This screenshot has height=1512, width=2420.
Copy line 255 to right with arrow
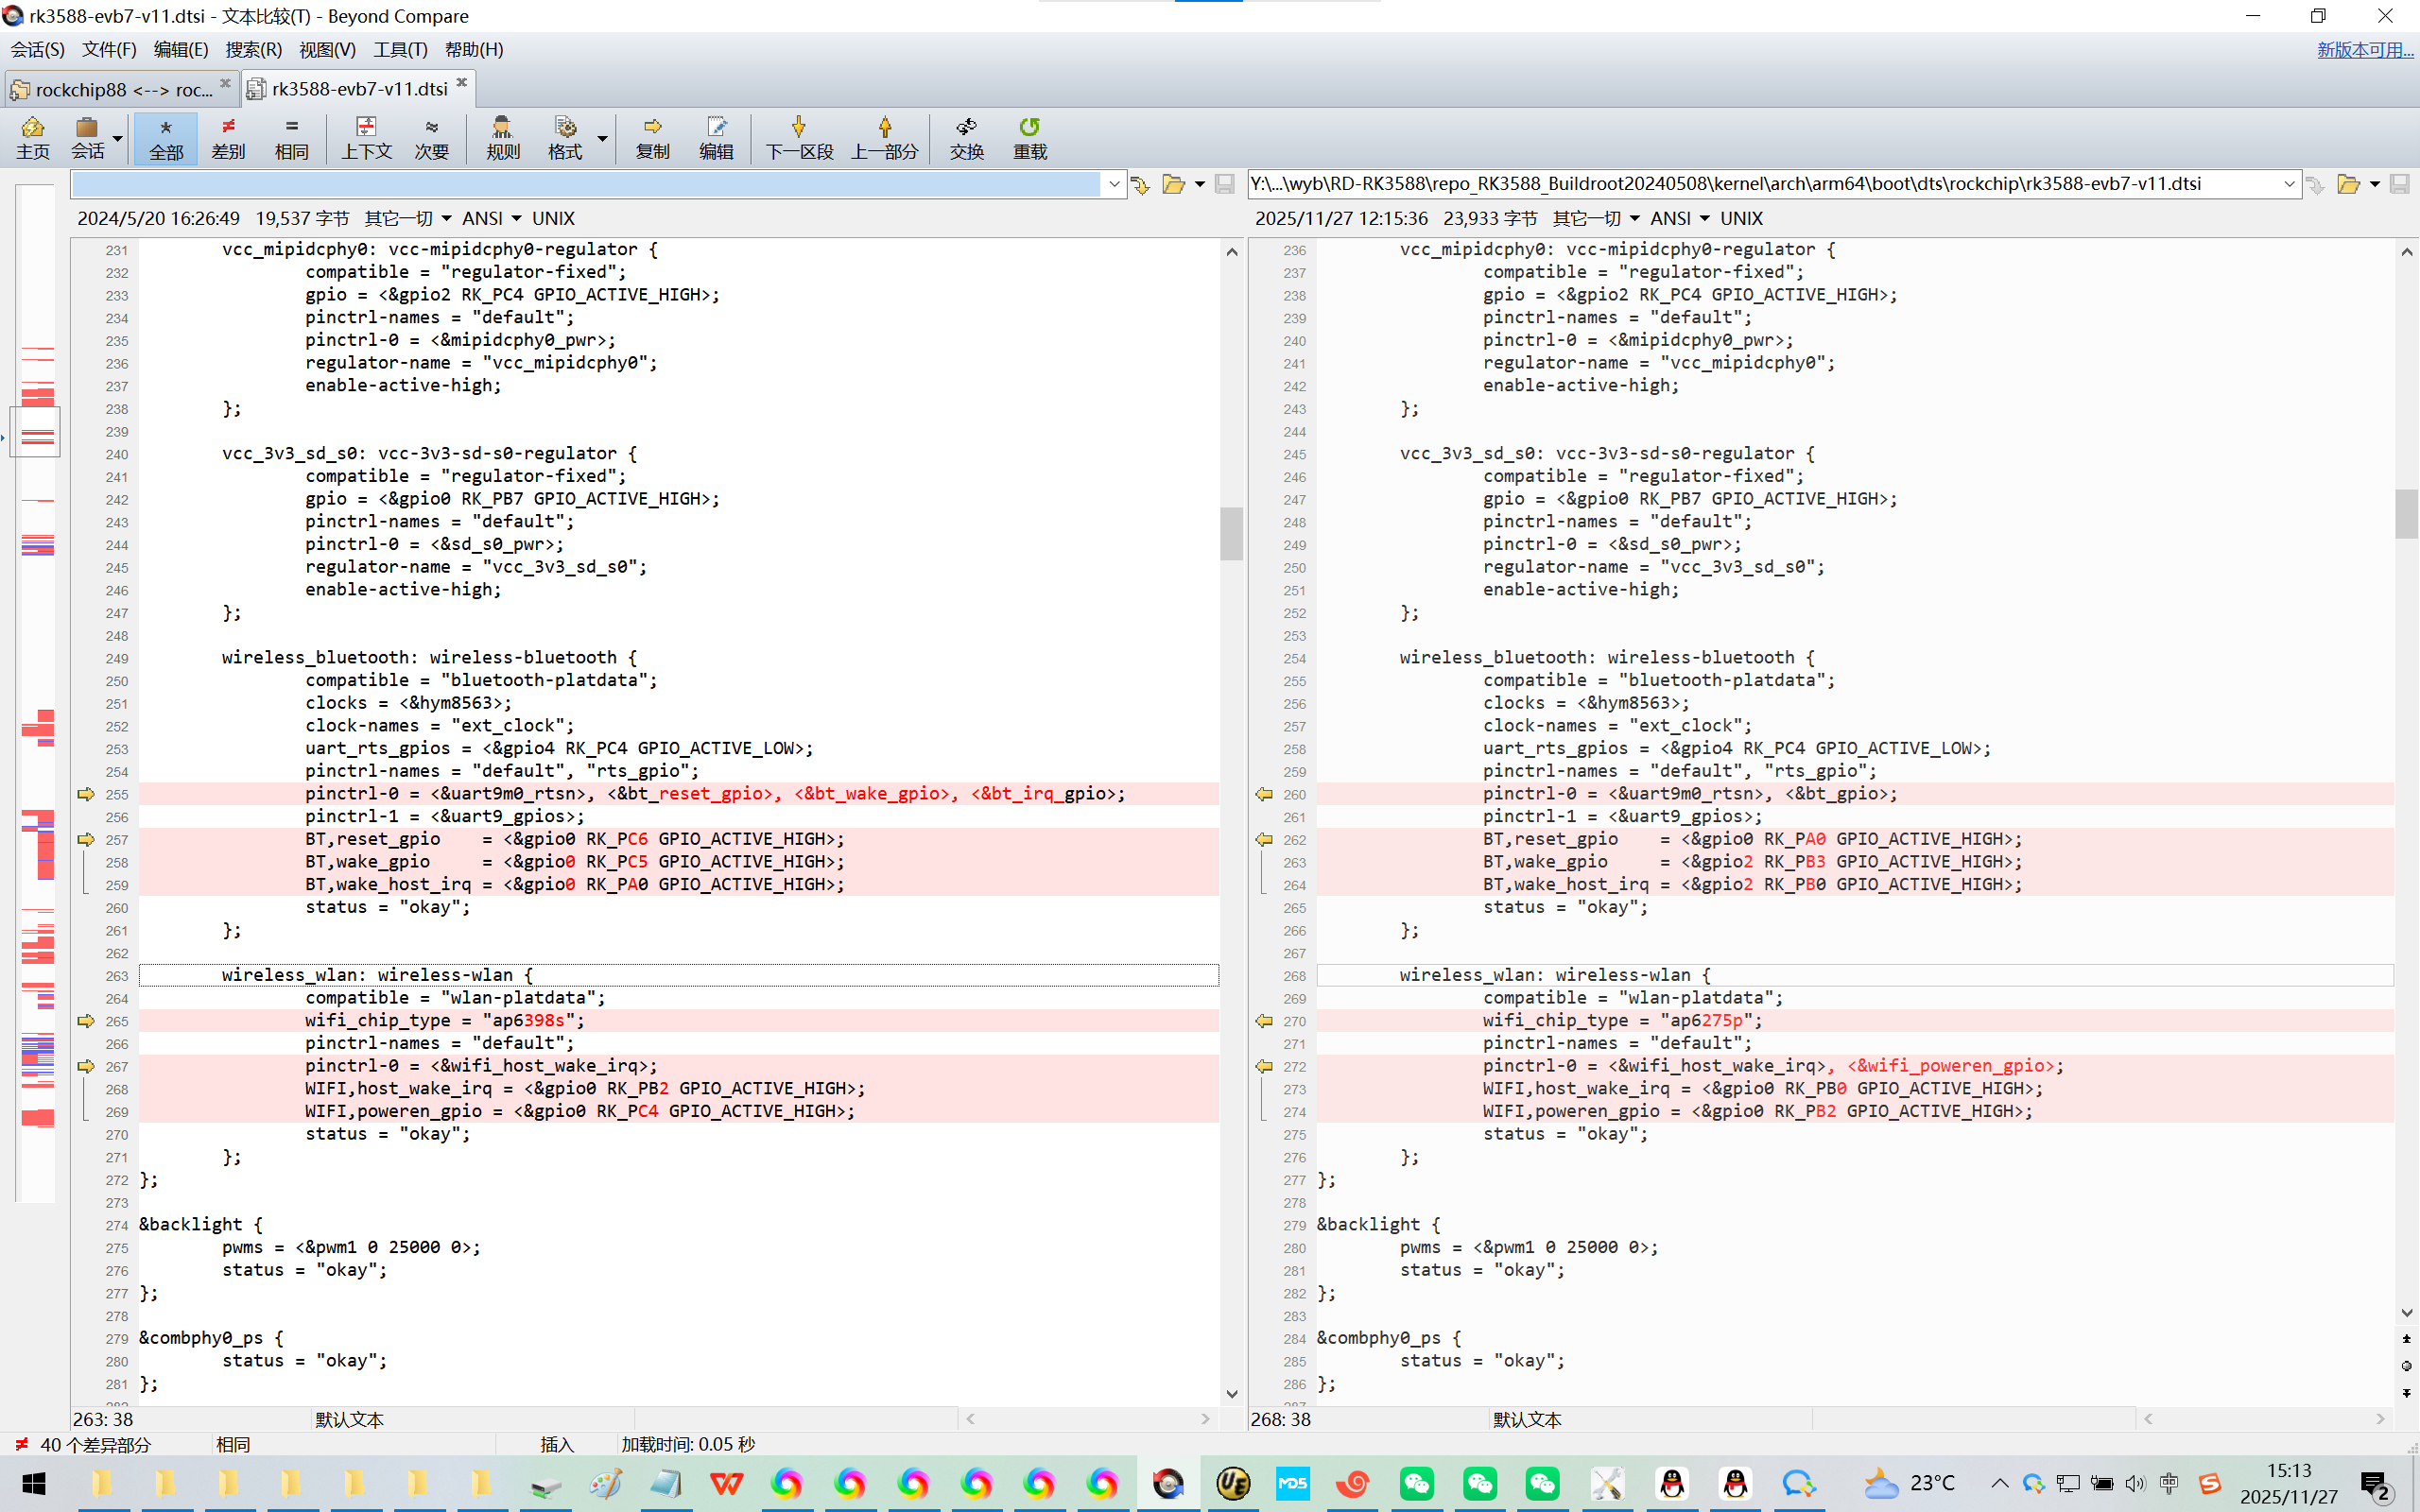(x=86, y=794)
